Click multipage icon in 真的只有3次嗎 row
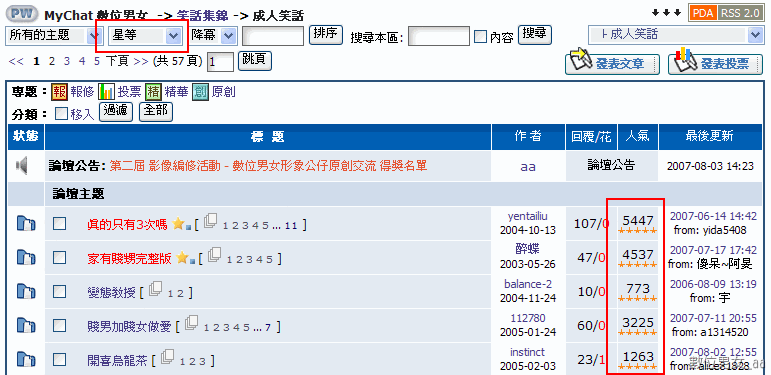The height and width of the screenshot is (375, 771). 210,221
